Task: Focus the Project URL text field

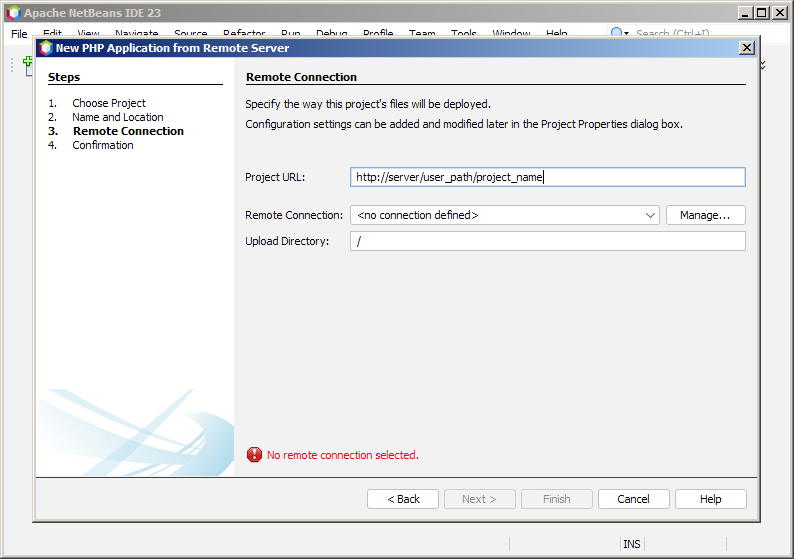Action: click(547, 177)
